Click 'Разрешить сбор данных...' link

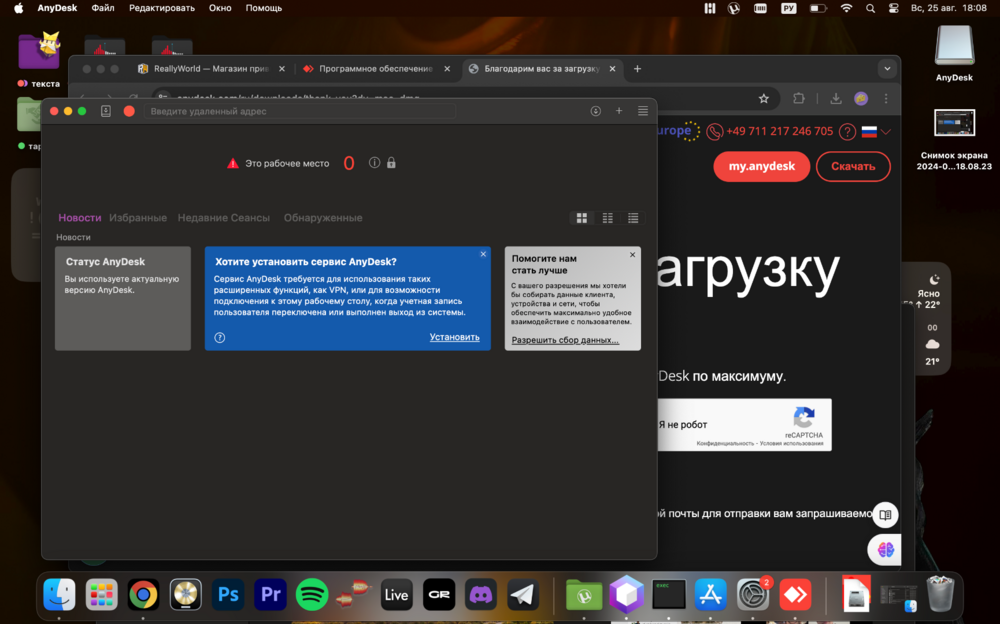(565, 340)
